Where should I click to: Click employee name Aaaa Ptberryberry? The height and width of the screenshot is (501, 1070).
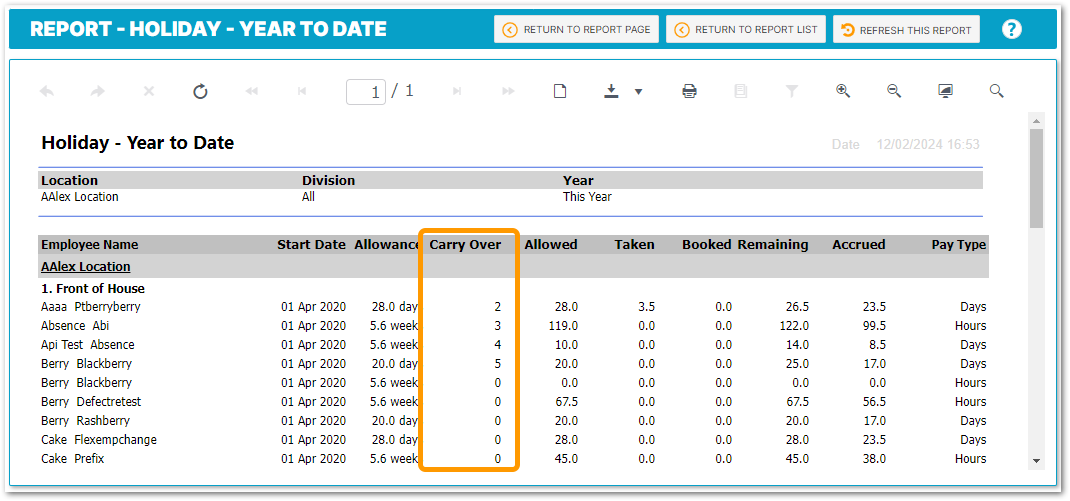(x=91, y=306)
